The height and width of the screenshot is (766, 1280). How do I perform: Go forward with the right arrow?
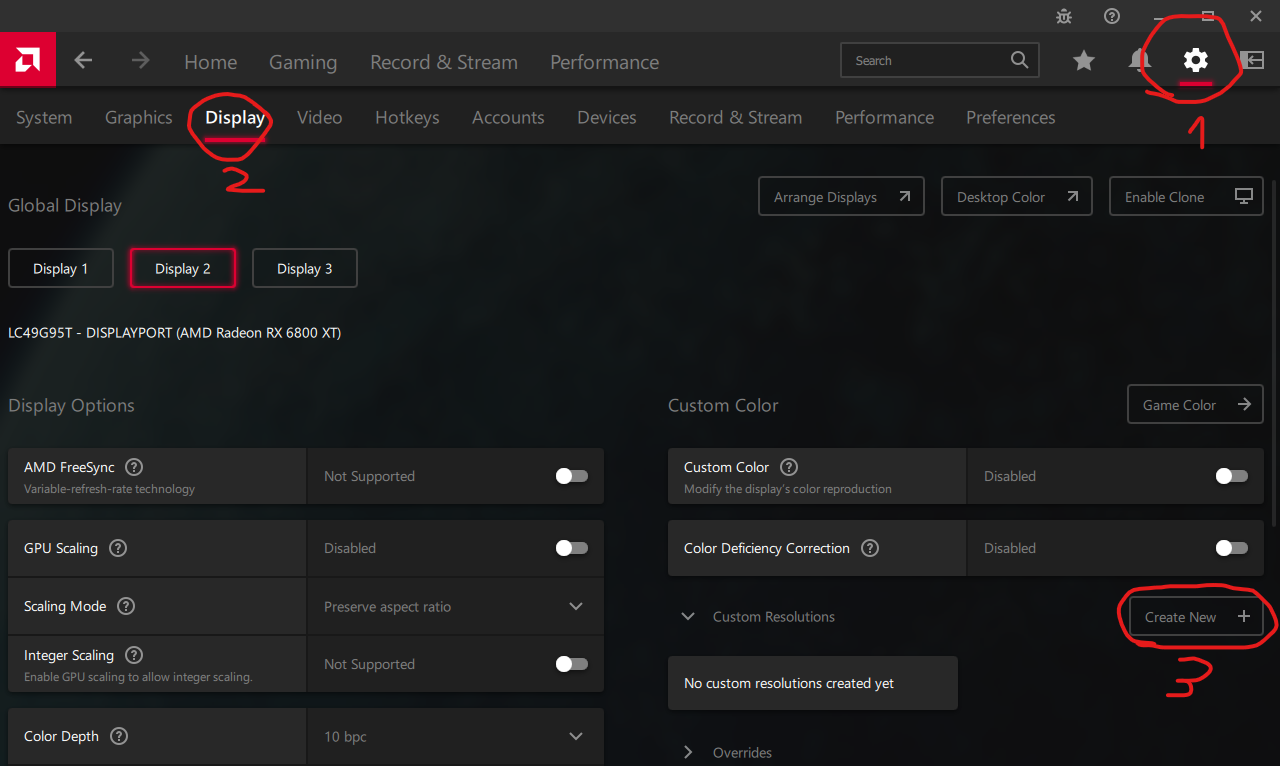click(140, 61)
